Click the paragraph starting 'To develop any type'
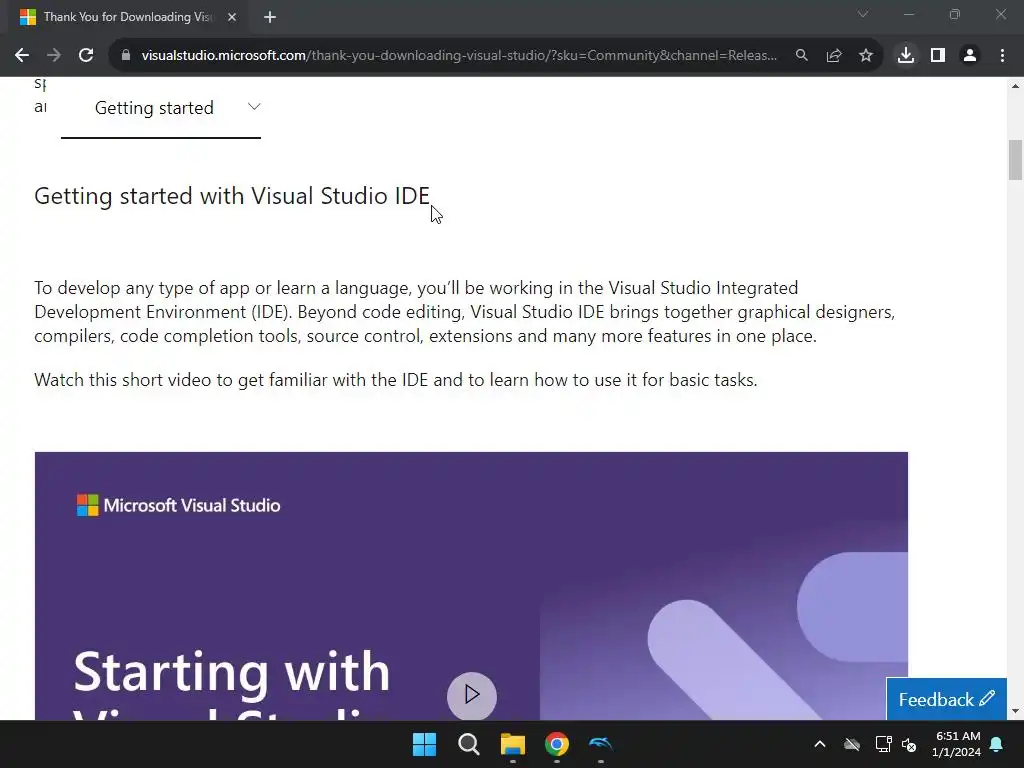Screen dimensions: 1024x768 [x=464, y=312]
